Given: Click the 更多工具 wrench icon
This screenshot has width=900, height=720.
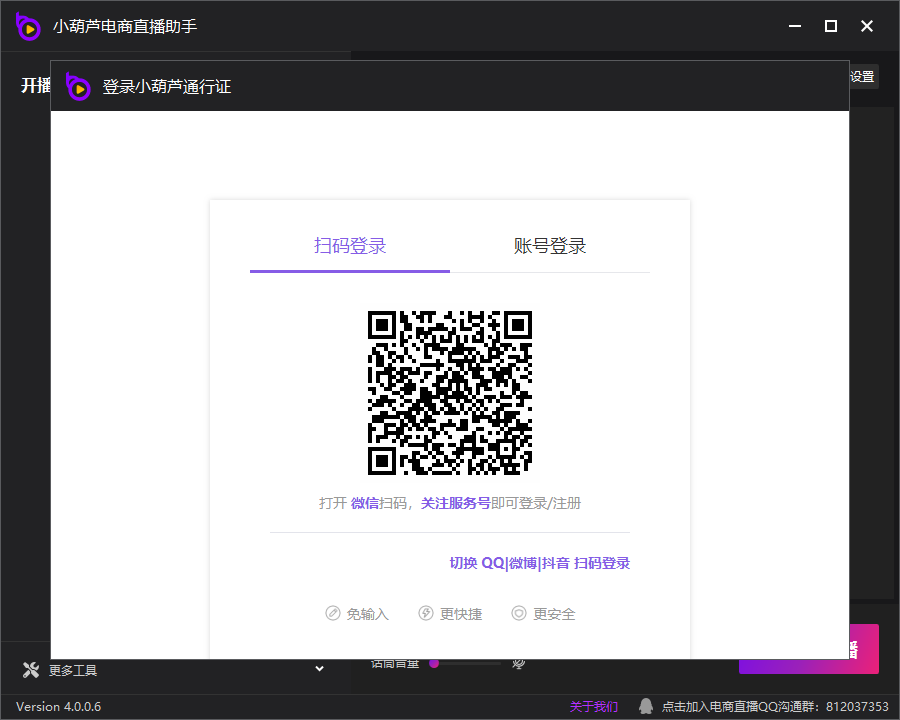Looking at the screenshot, I should 31,670.
